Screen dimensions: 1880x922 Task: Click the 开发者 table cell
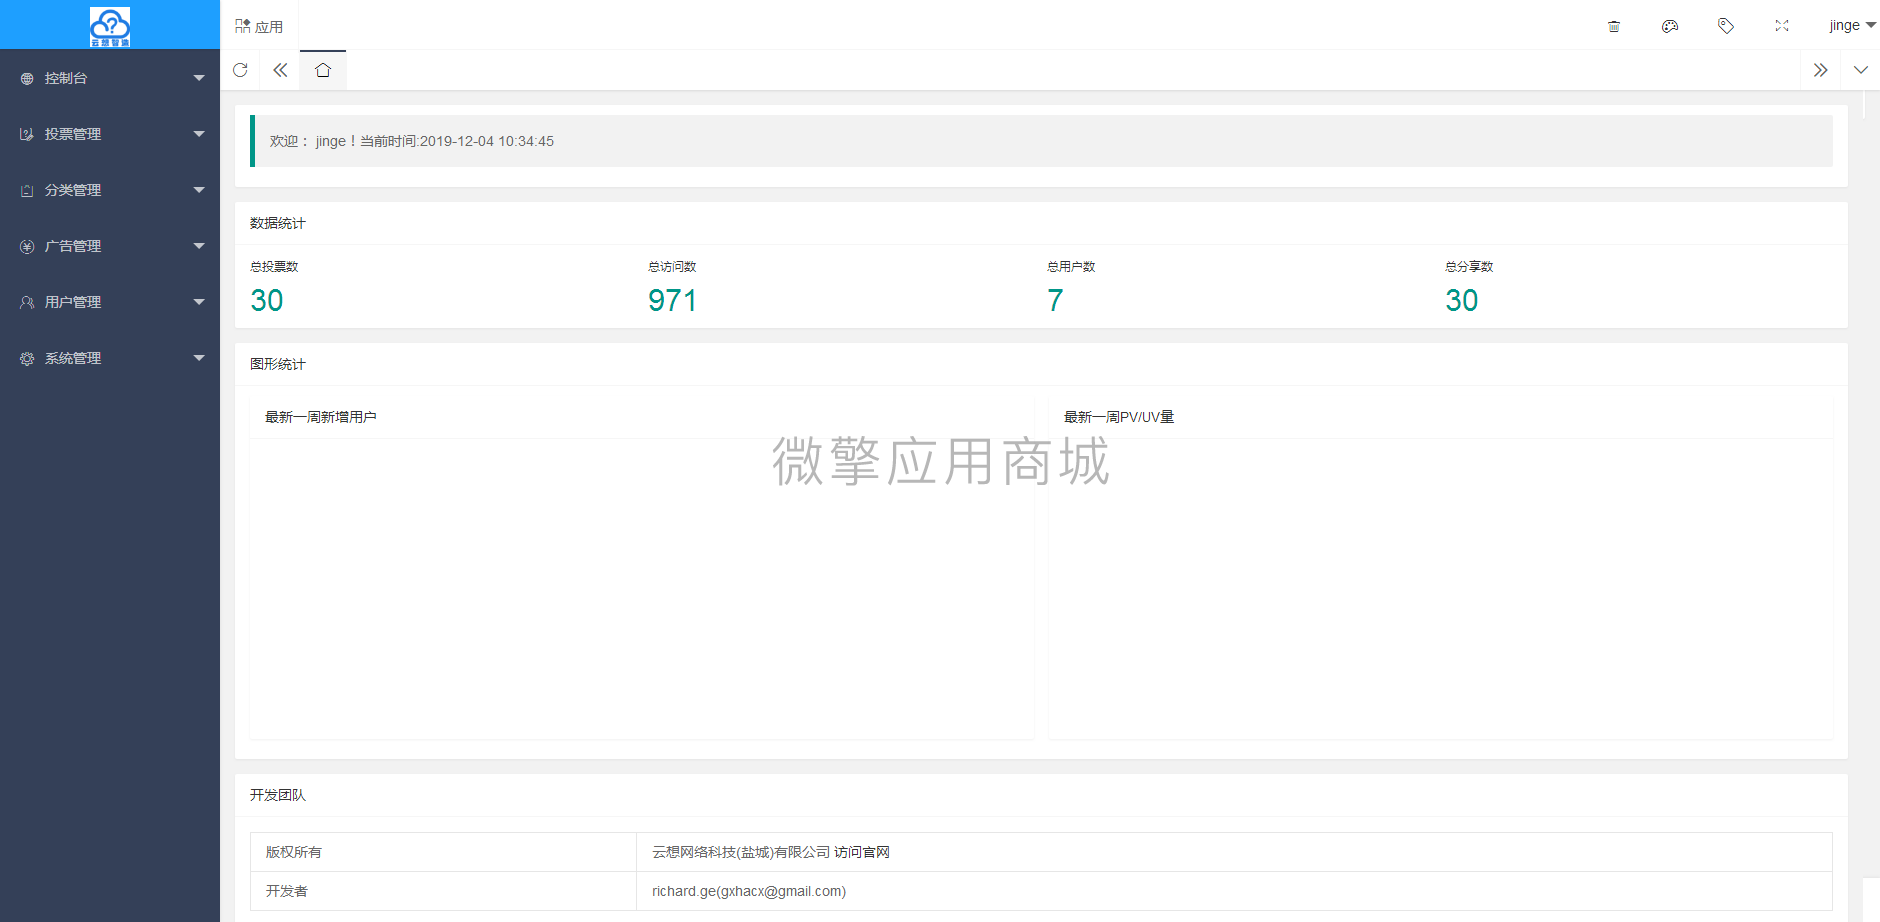[x=443, y=891]
